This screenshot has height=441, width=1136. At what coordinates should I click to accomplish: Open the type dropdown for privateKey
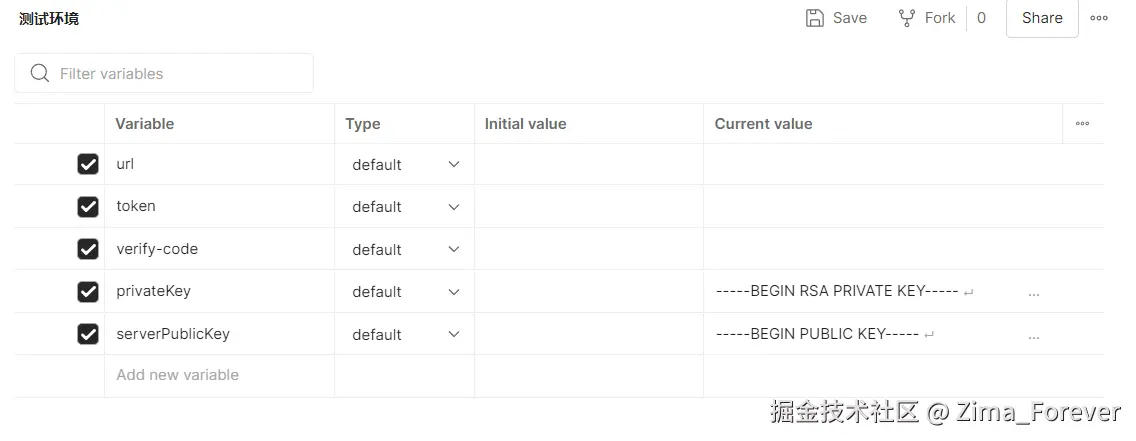405,292
